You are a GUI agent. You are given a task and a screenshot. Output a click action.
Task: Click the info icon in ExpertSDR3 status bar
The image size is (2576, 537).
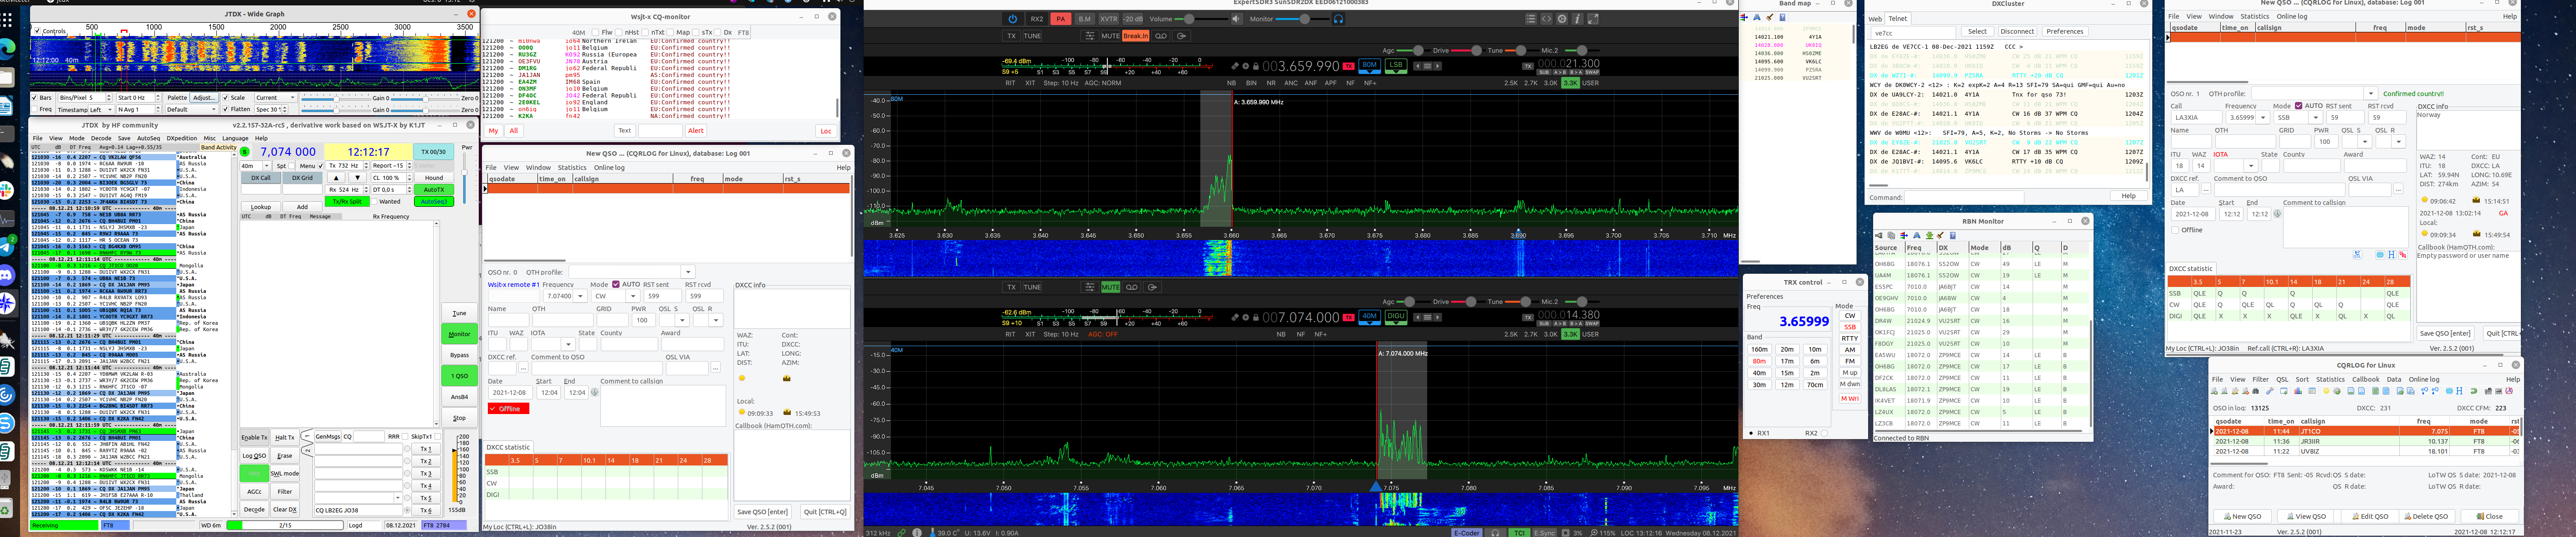click(917, 533)
